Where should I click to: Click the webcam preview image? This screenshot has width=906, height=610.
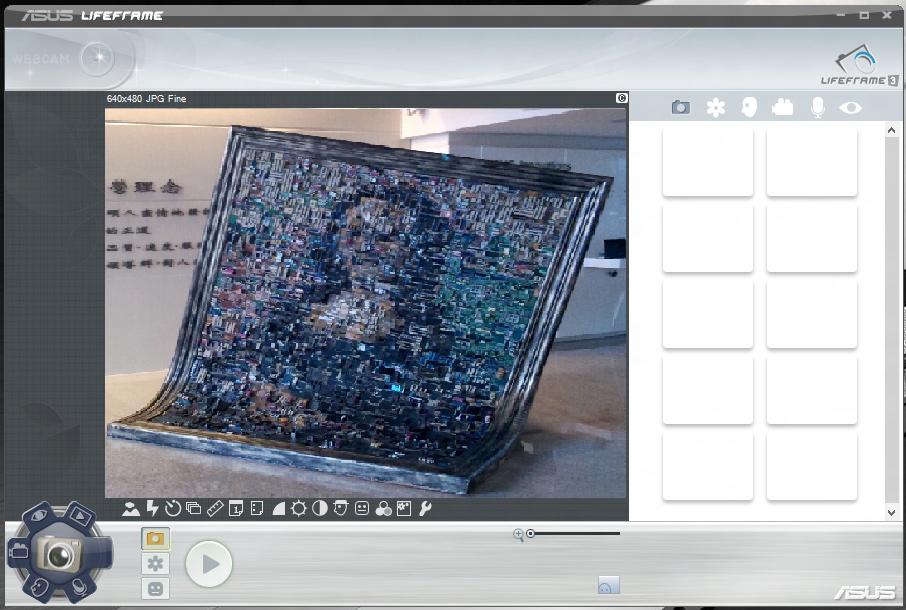pos(366,303)
